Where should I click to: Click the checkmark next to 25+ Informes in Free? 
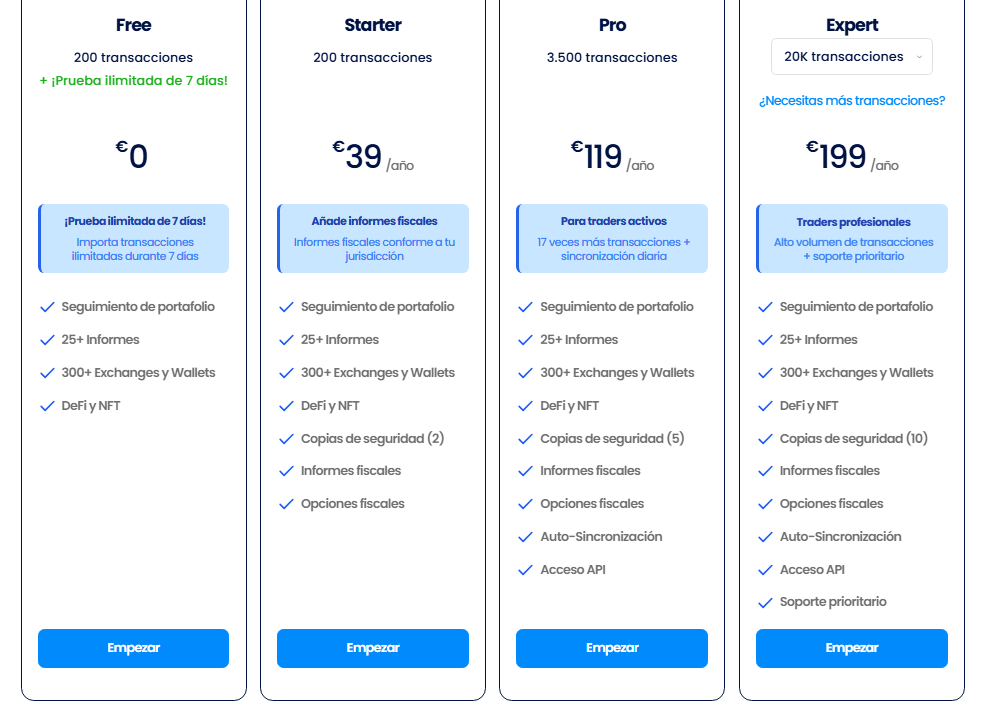(47, 340)
